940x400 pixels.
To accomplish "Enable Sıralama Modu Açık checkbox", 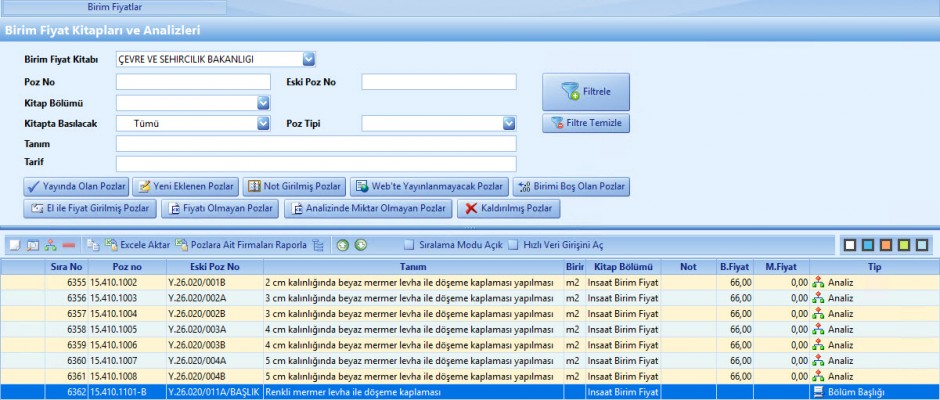I will [409, 245].
